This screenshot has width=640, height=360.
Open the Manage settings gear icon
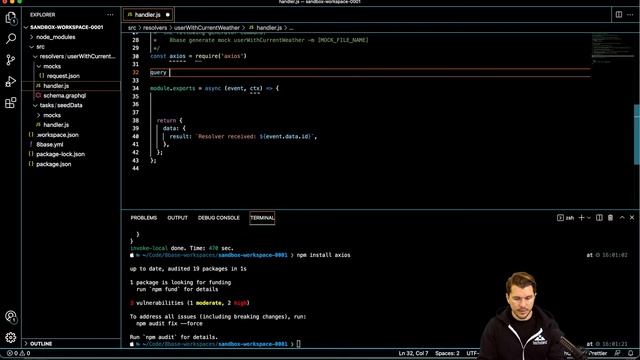(x=11, y=338)
